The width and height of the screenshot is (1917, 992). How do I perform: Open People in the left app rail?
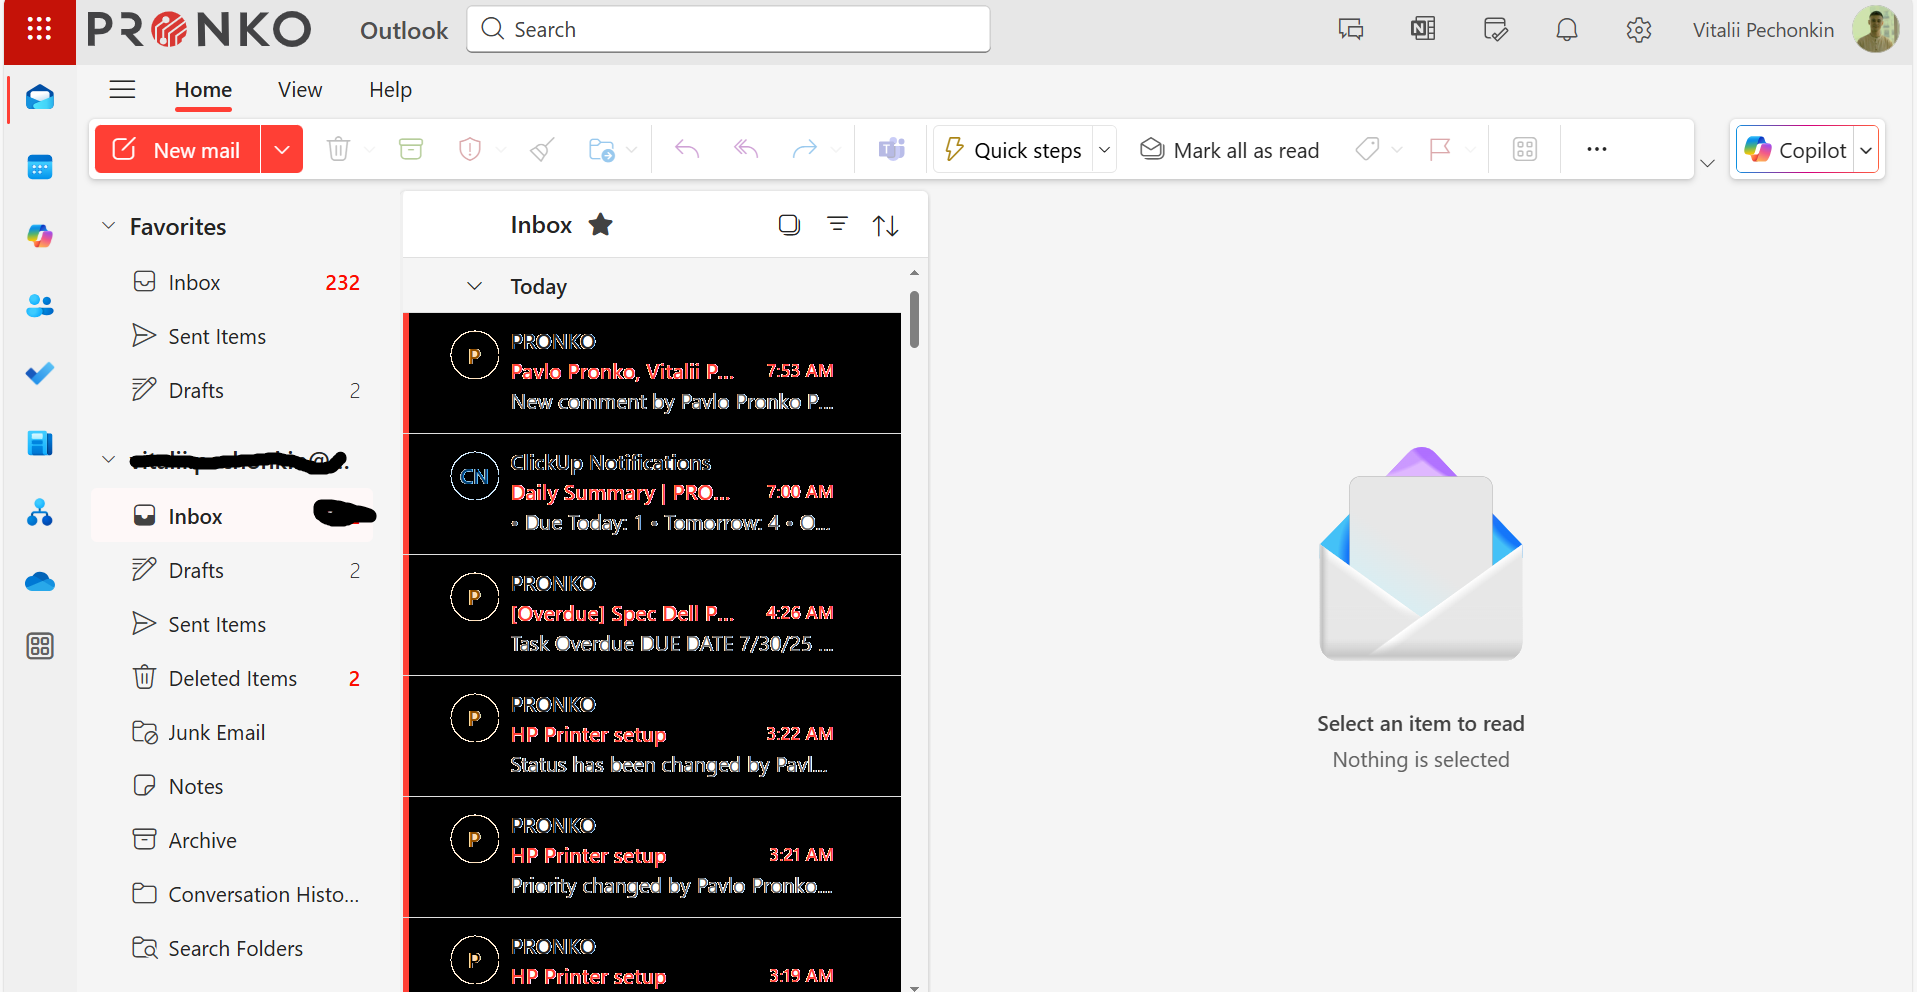click(40, 305)
